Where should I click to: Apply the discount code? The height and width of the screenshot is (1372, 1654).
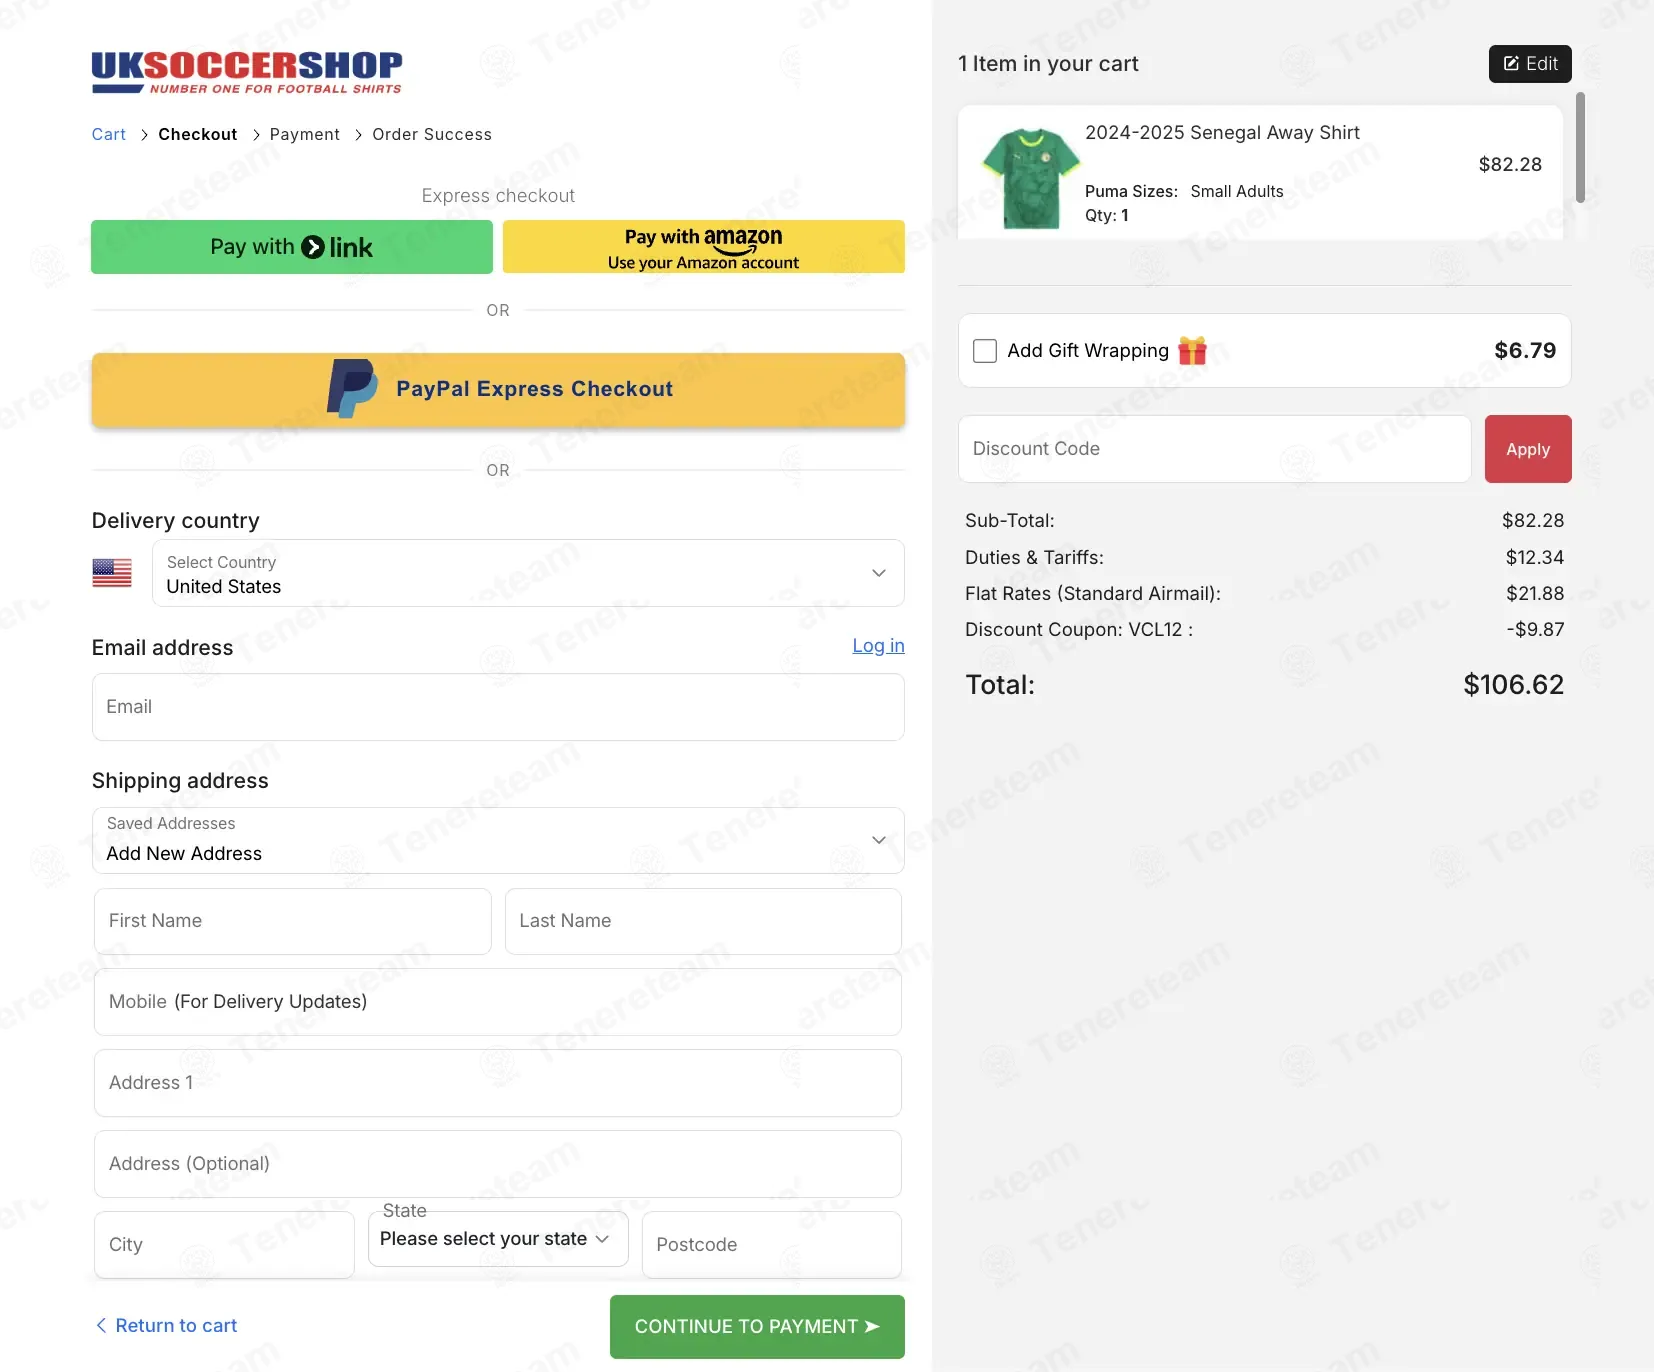click(1528, 449)
